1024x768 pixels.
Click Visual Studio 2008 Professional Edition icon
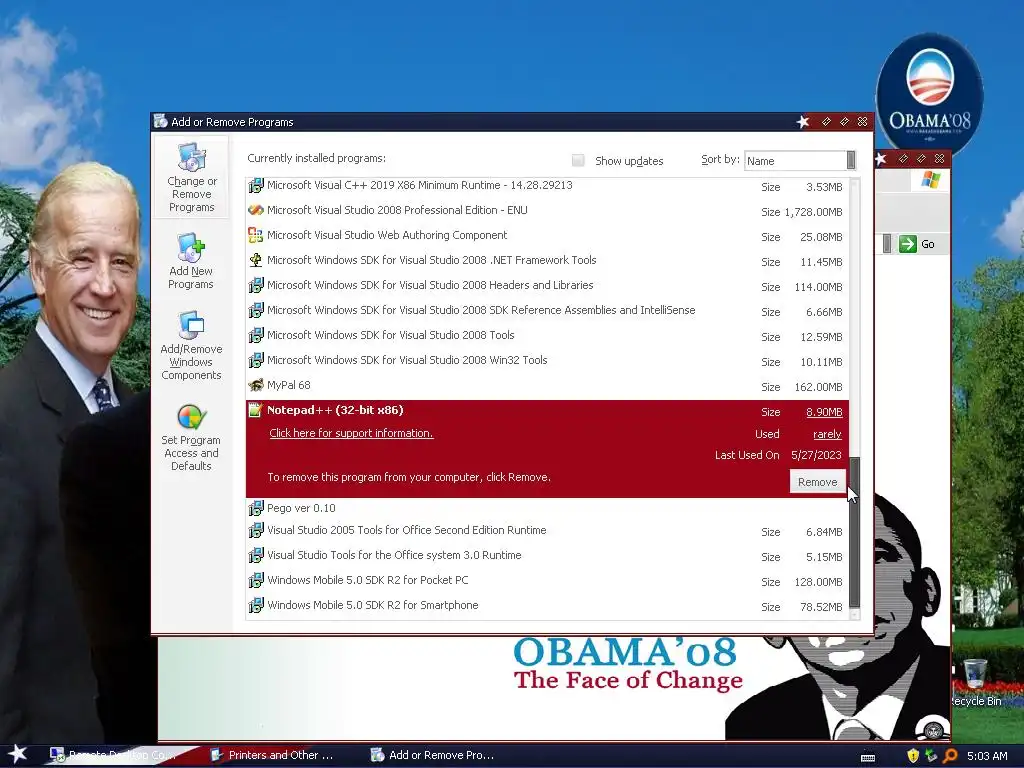click(256, 210)
